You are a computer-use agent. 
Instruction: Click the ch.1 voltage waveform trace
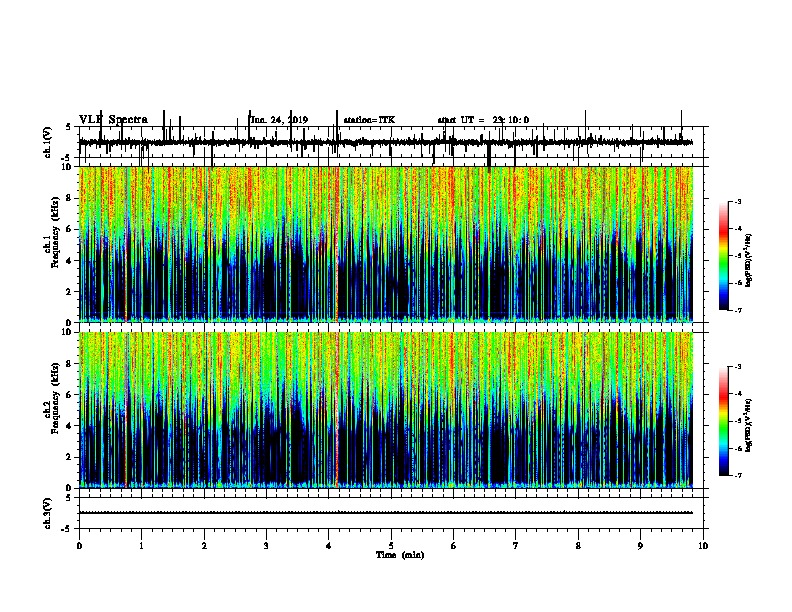click(x=385, y=143)
